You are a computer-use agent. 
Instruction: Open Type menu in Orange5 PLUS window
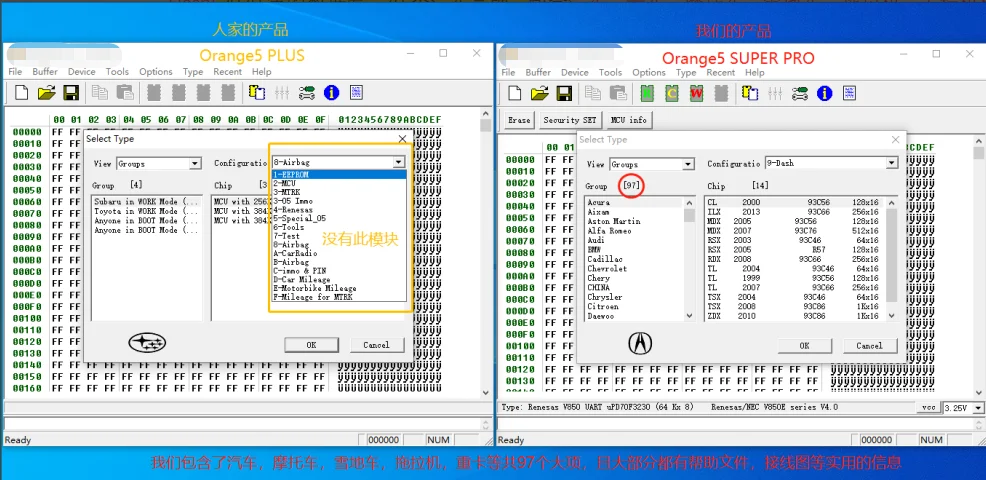tap(193, 72)
